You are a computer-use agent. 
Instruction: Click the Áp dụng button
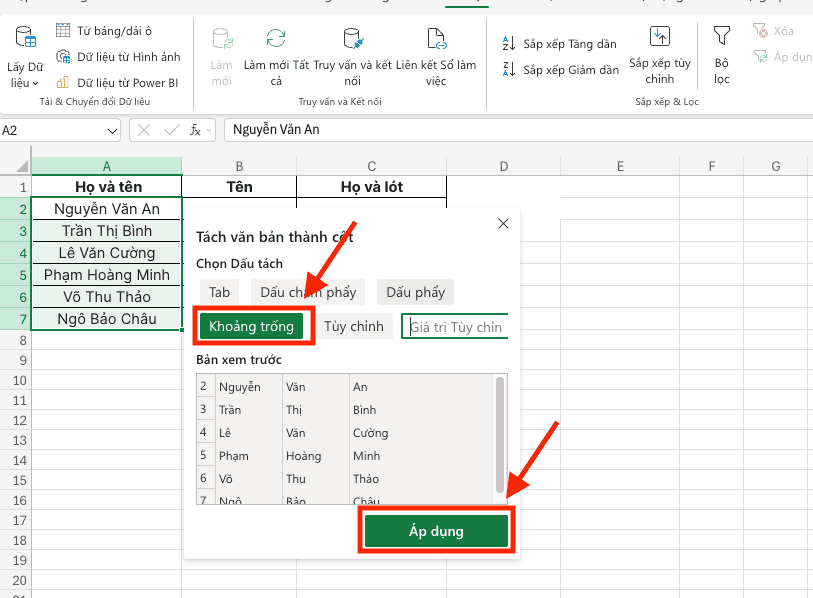point(436,531)
